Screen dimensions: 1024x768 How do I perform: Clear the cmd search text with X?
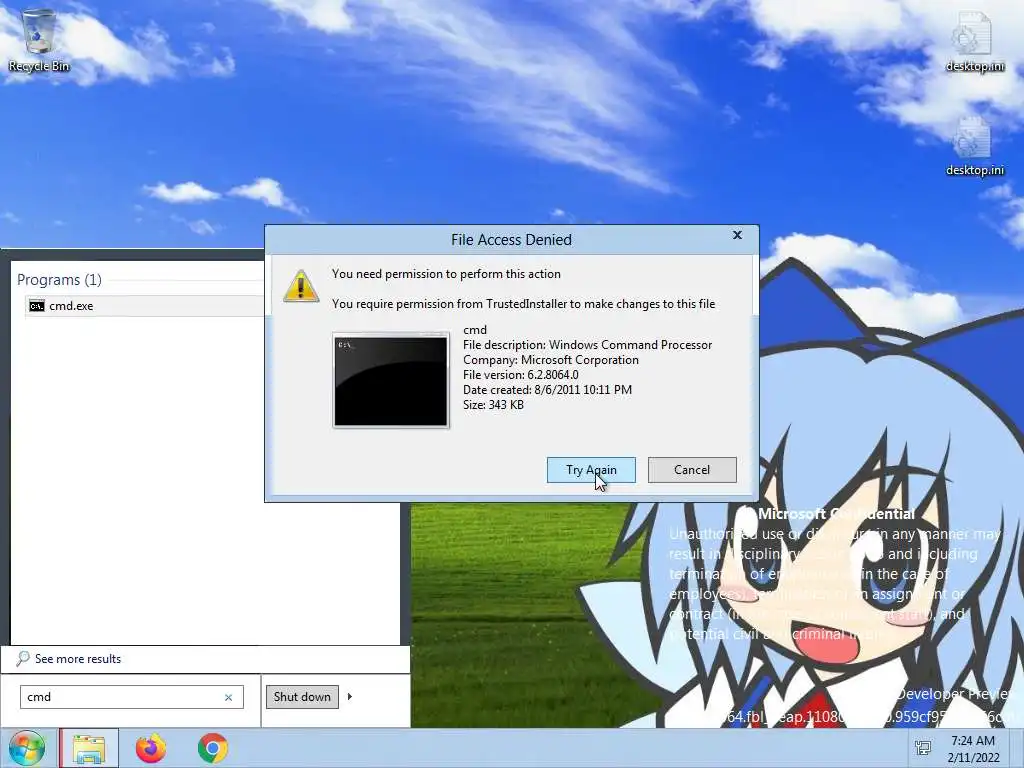229,697
